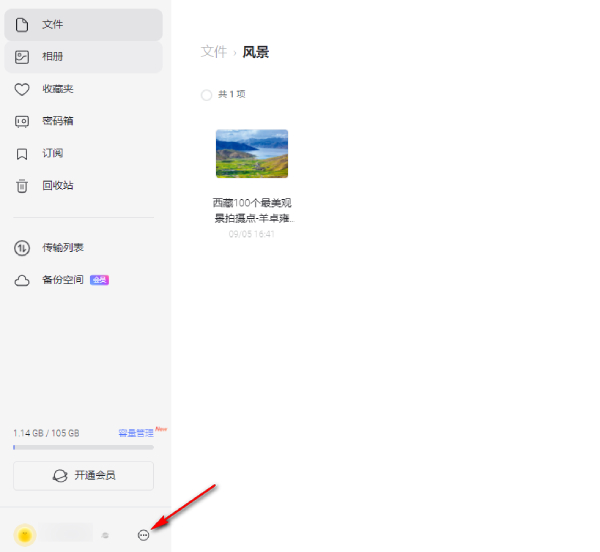
Task: Open 备份空间 backup space via cloud icon
Action: coord(22,281)
